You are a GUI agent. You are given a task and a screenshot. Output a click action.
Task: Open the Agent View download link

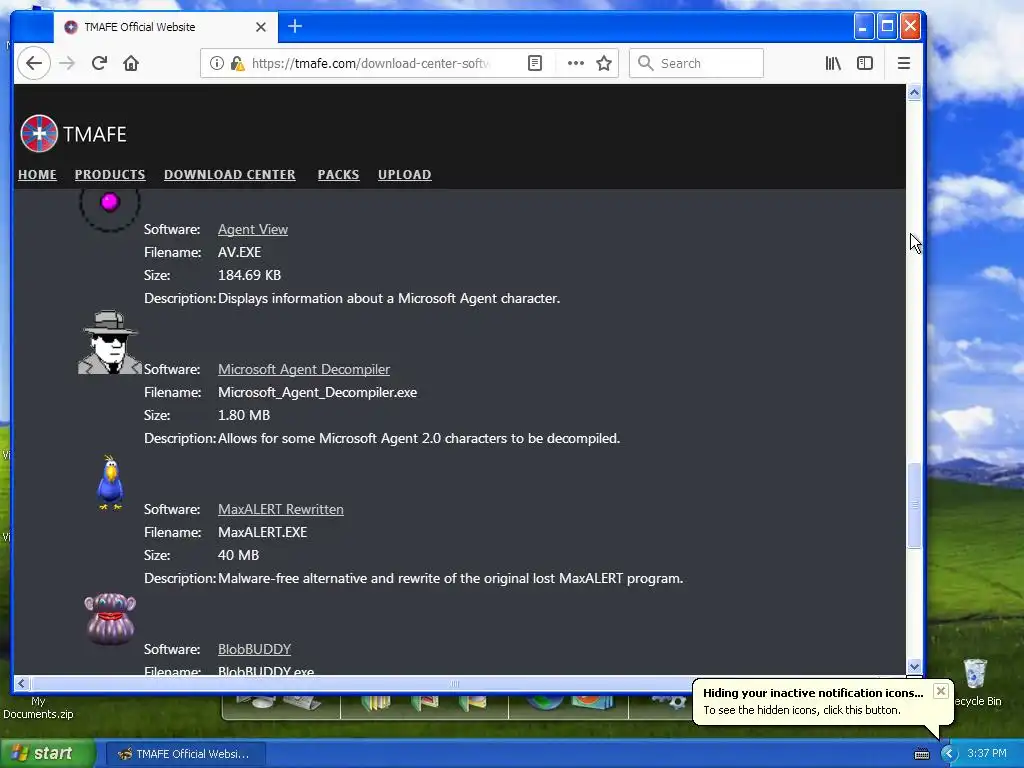pyautogui.click(x=253, y=229)
